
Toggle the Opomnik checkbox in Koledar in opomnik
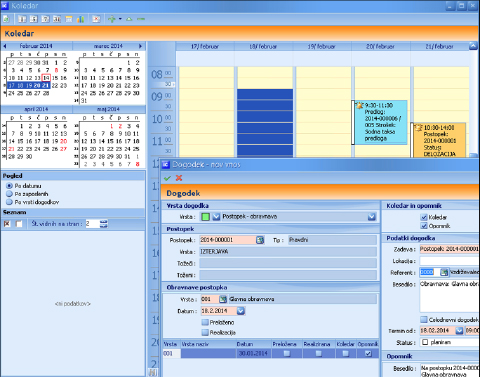click(x=424, y=226)
